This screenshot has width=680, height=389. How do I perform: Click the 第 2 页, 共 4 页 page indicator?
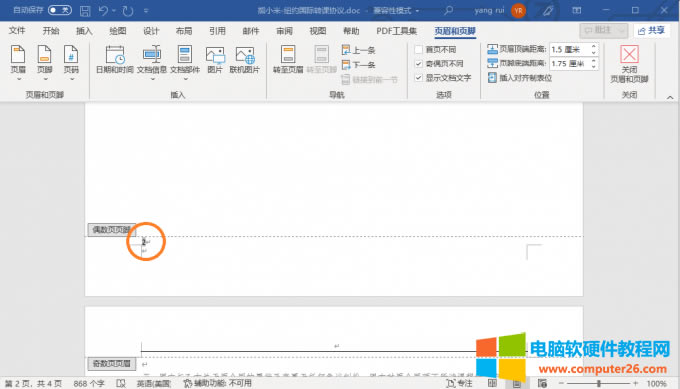coord(33,383)
